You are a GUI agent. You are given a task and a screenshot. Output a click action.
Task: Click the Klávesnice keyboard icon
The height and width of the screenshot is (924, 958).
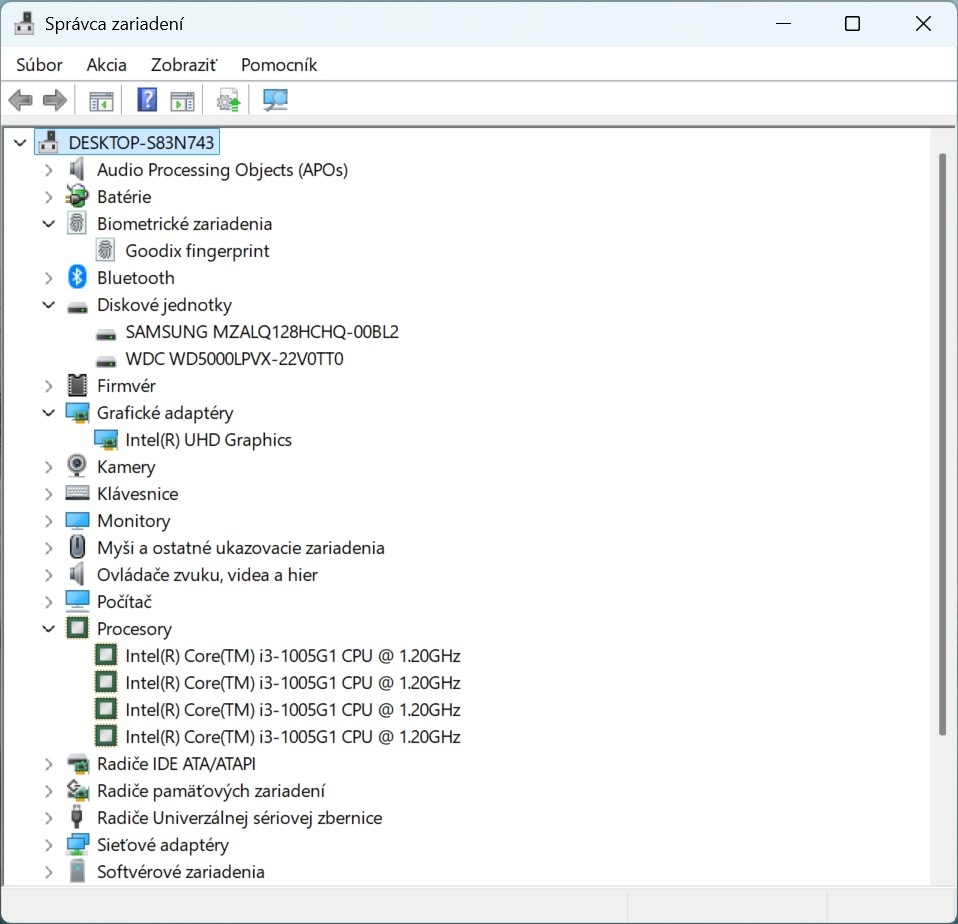77,493
